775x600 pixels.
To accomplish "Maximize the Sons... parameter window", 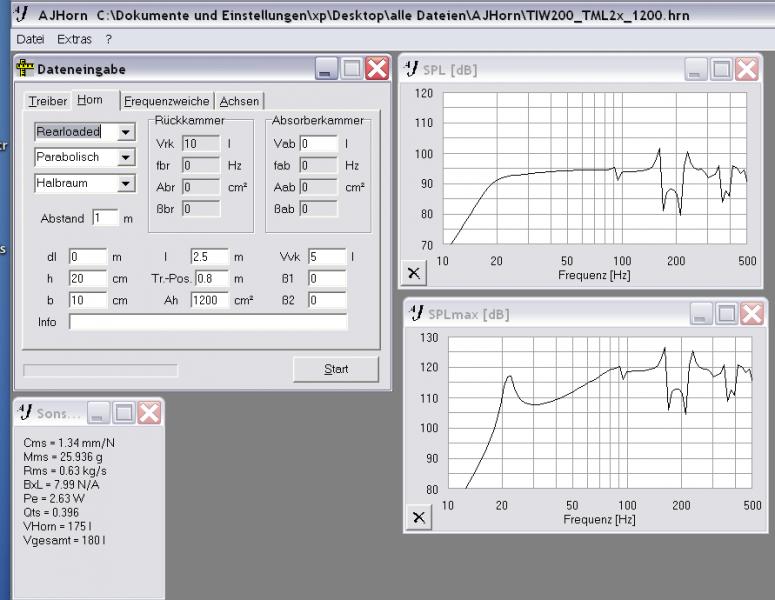I will (124, 412).
